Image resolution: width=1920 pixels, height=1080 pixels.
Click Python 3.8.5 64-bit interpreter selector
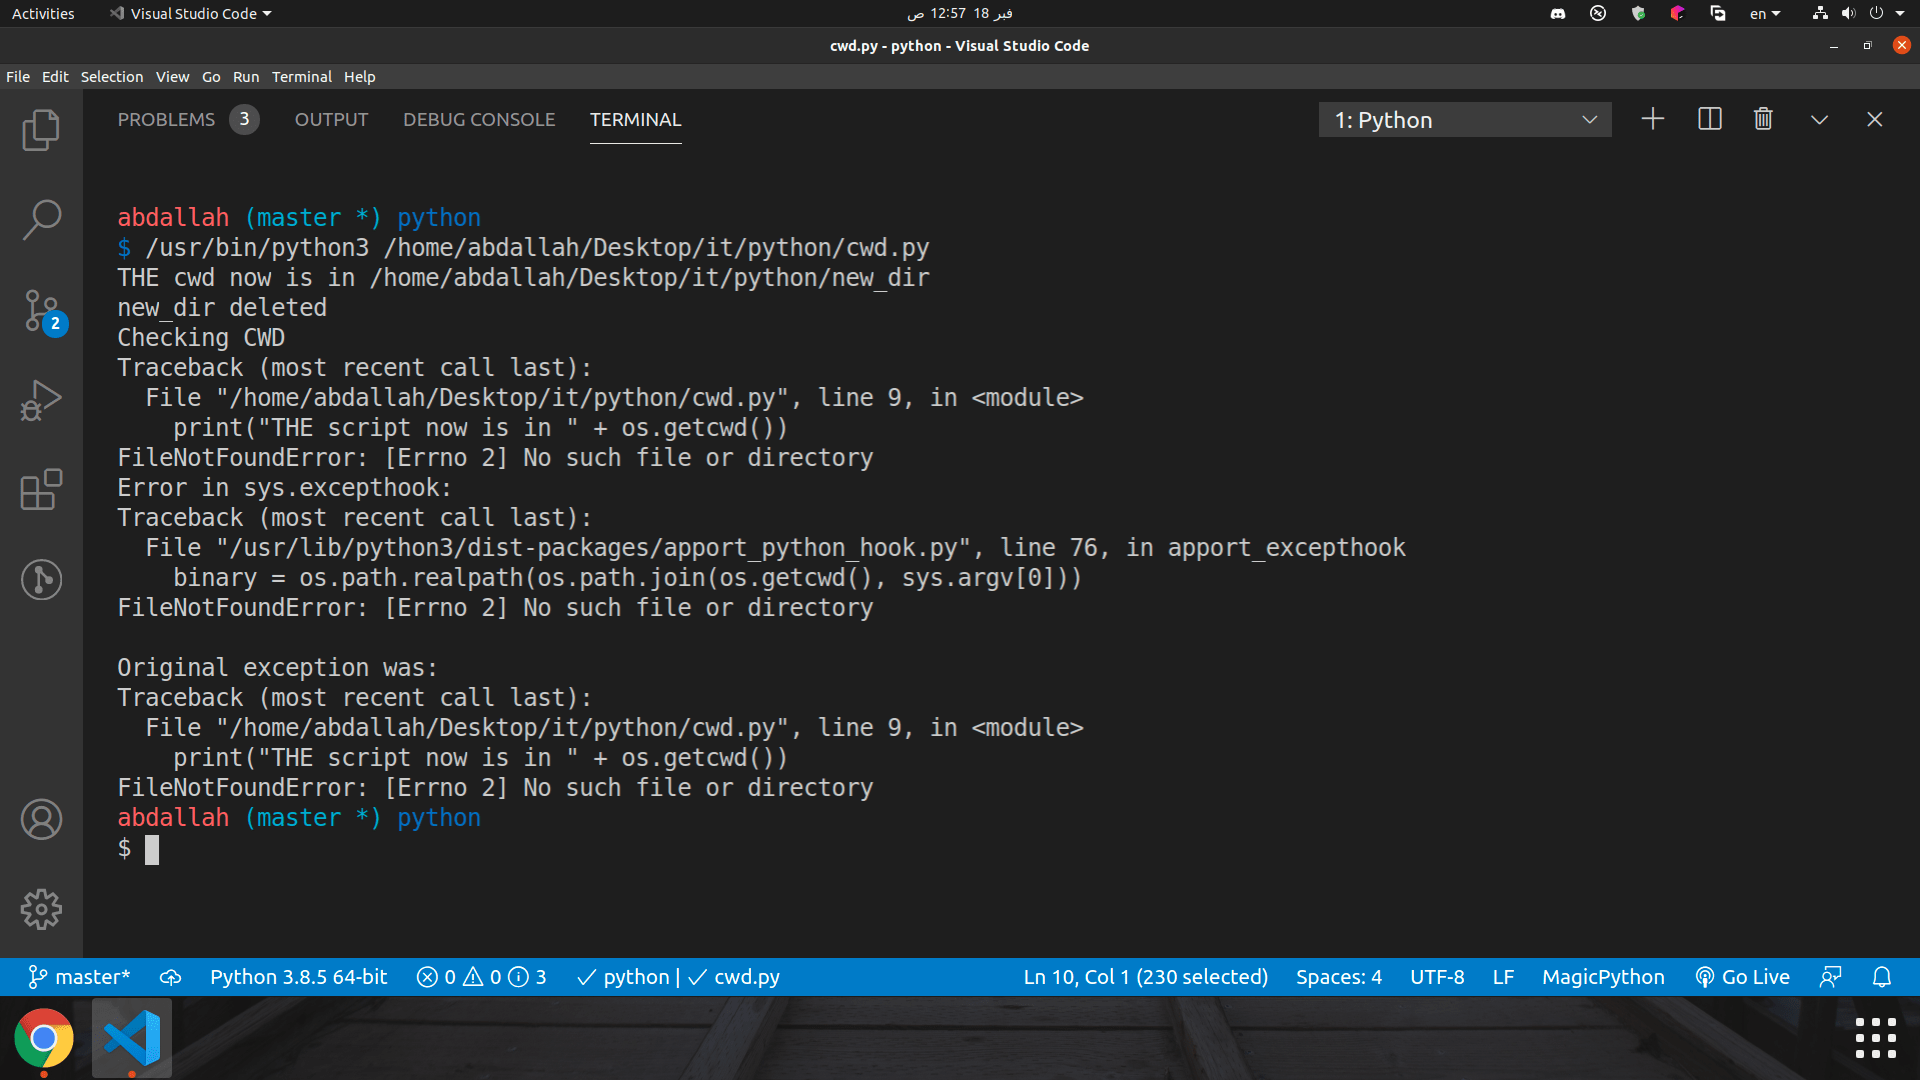click(298, 977)
